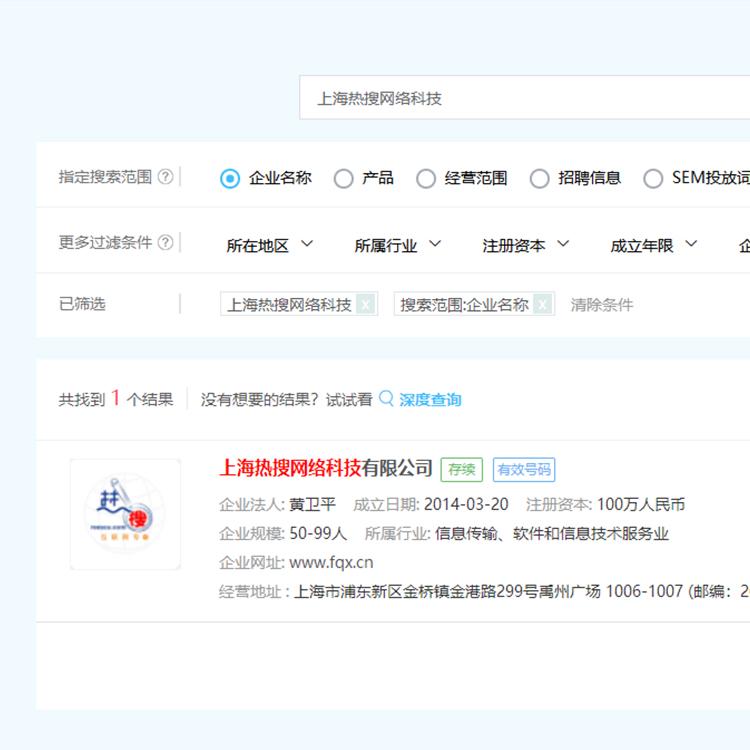Click the help icon beside 更多过滤条件

pyautogui.click(x=165, y=243)
